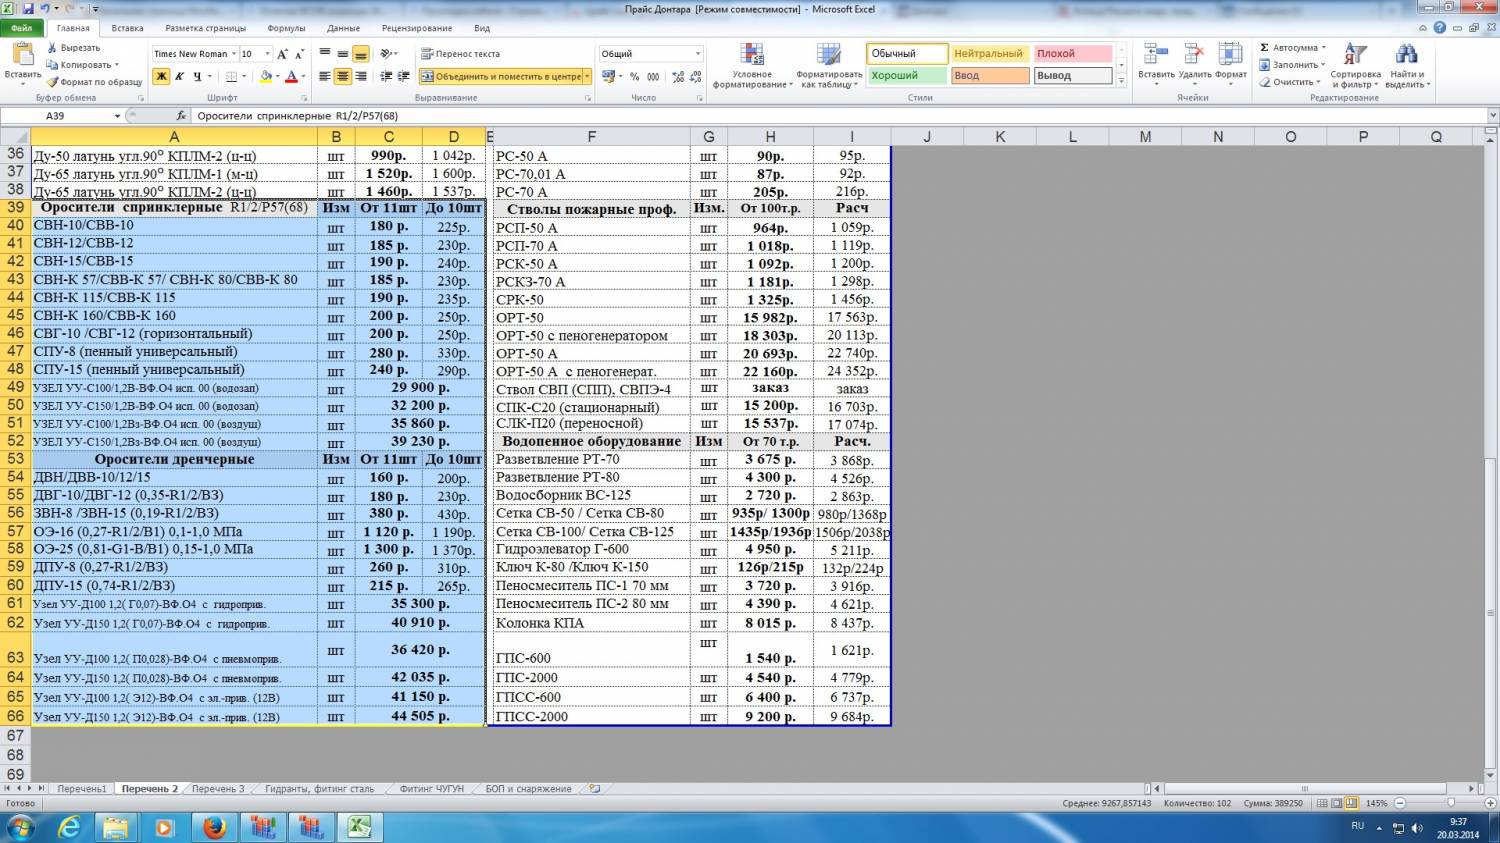Image resolution: width=1500 pixels, height=843 pixels.
Task: Click the percent style icon
Action: 634,77
